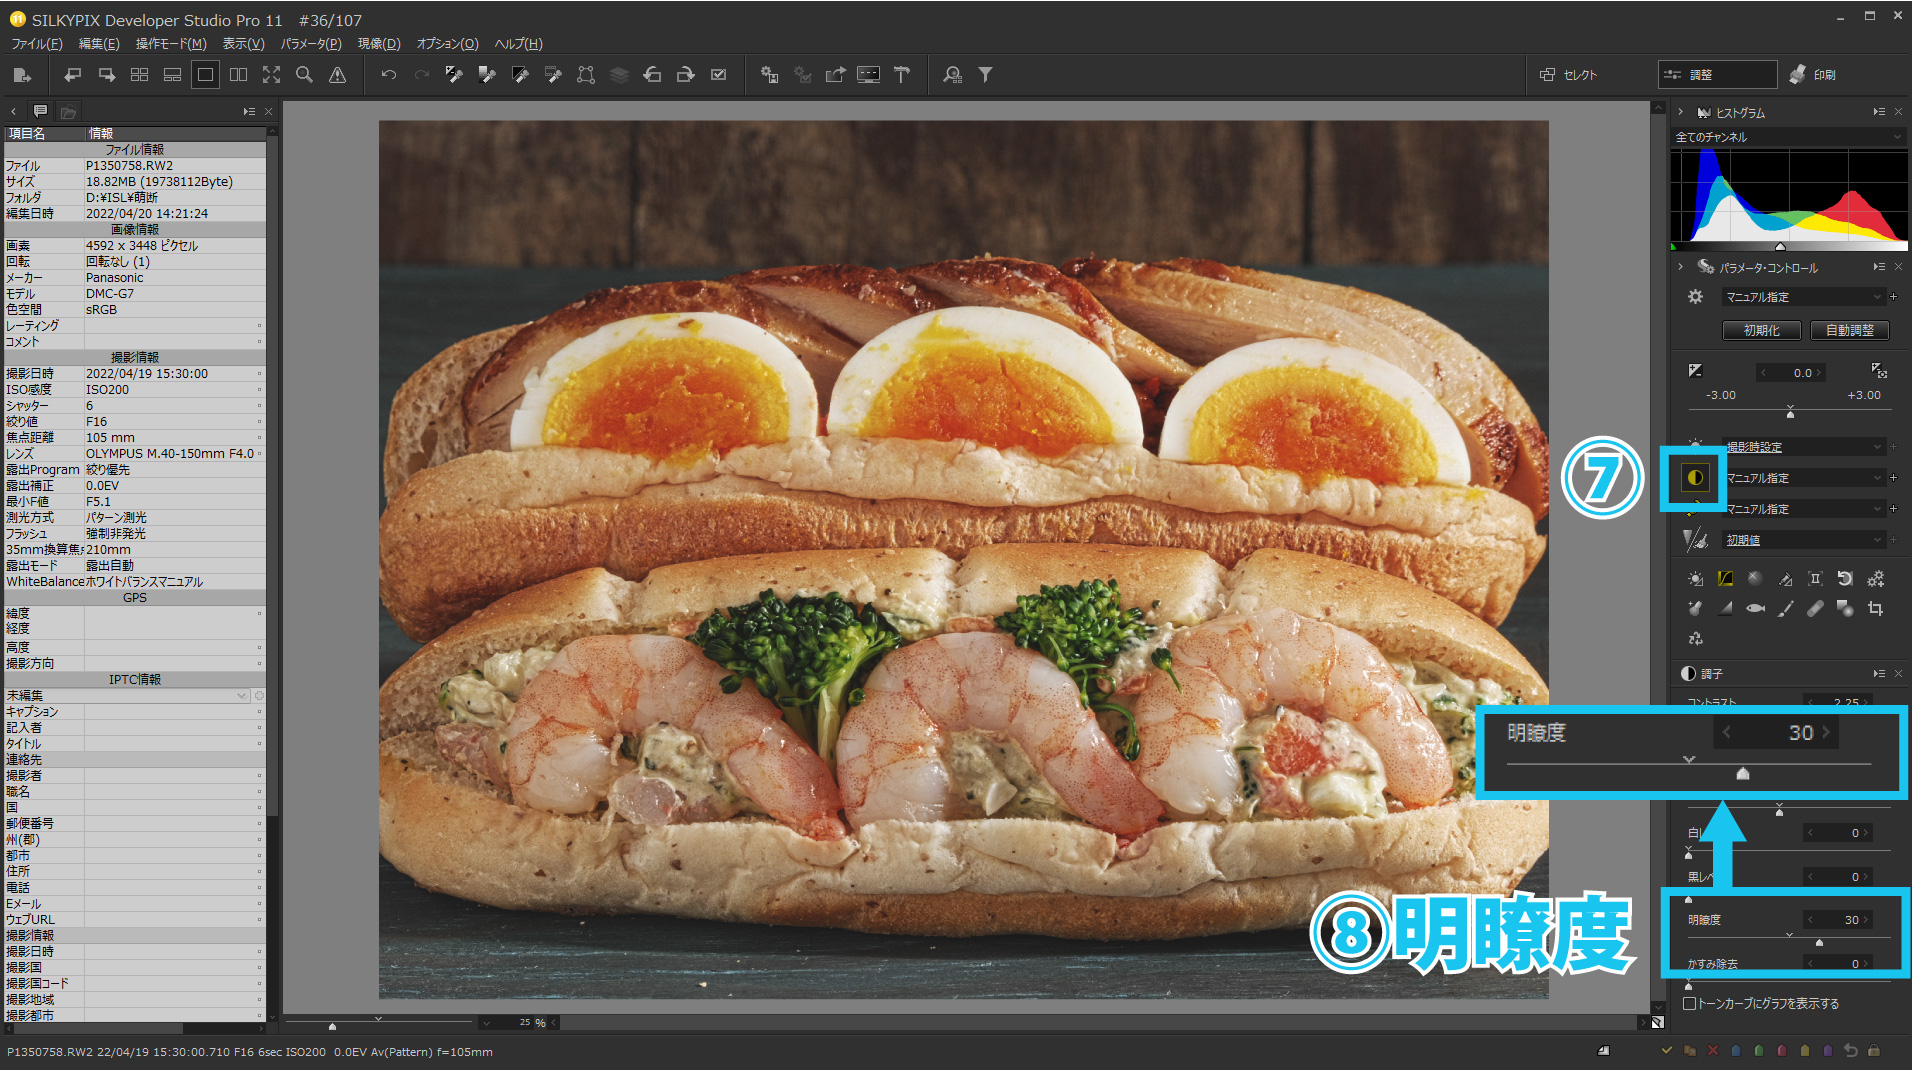Toggle the red X delete mark in status bar
This screenshot has height=1070, width=1912.
tap(1712, 1051)
